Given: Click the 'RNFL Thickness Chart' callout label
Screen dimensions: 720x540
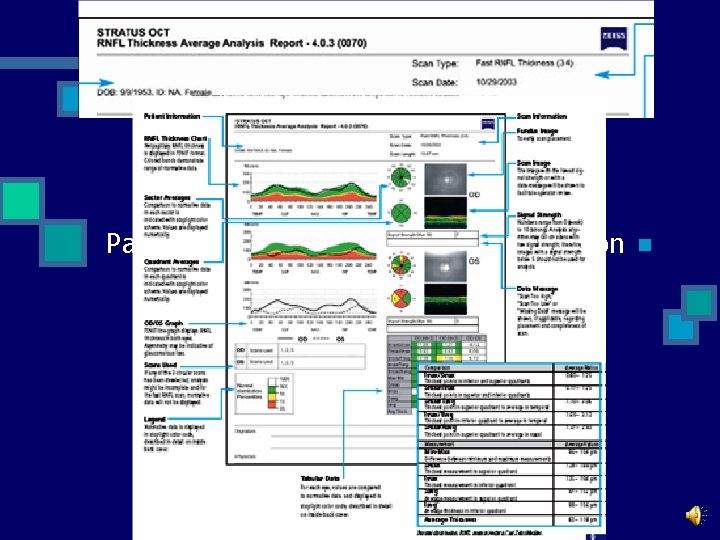Looking at the screenshot, I should 175,139.
